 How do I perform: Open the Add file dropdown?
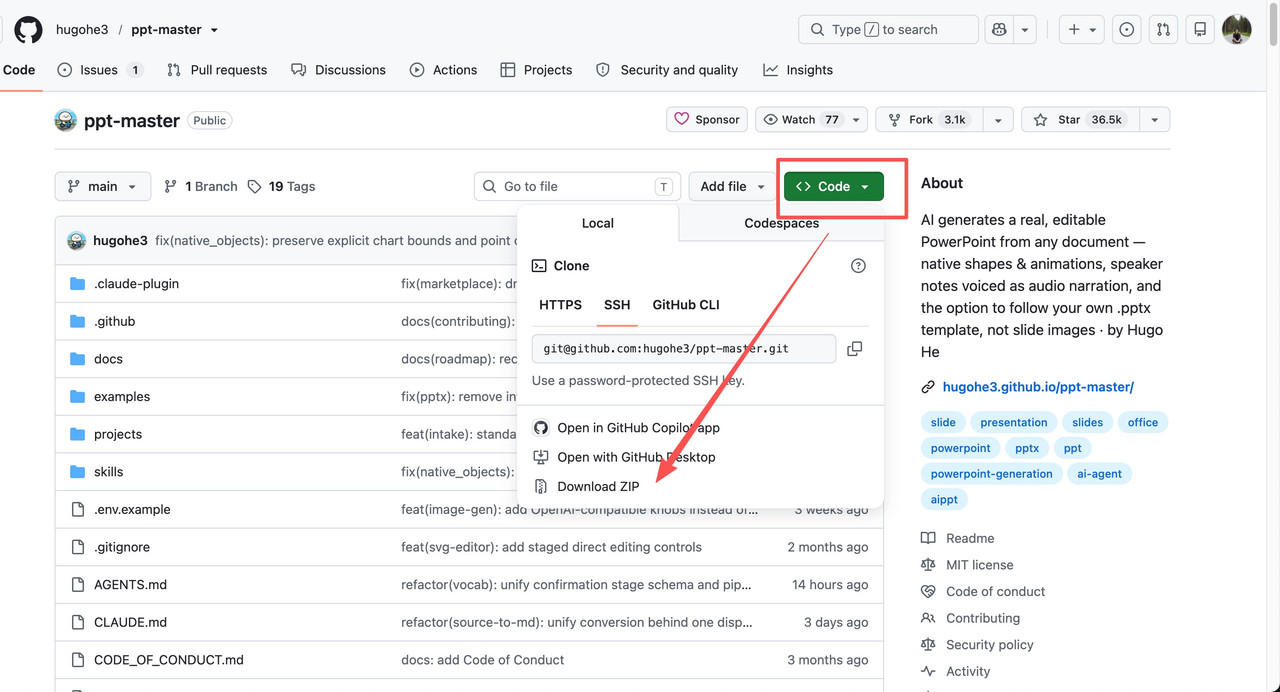tap(733, 186)
